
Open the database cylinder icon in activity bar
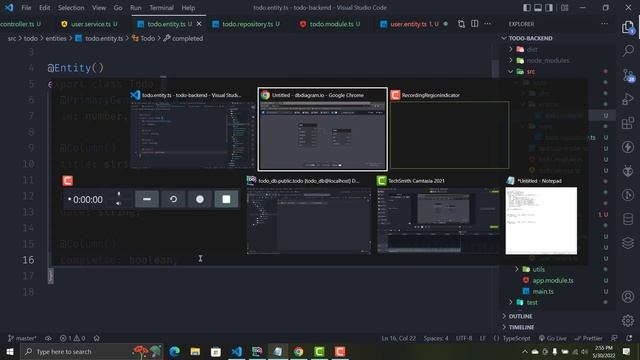tap(628, 219)
